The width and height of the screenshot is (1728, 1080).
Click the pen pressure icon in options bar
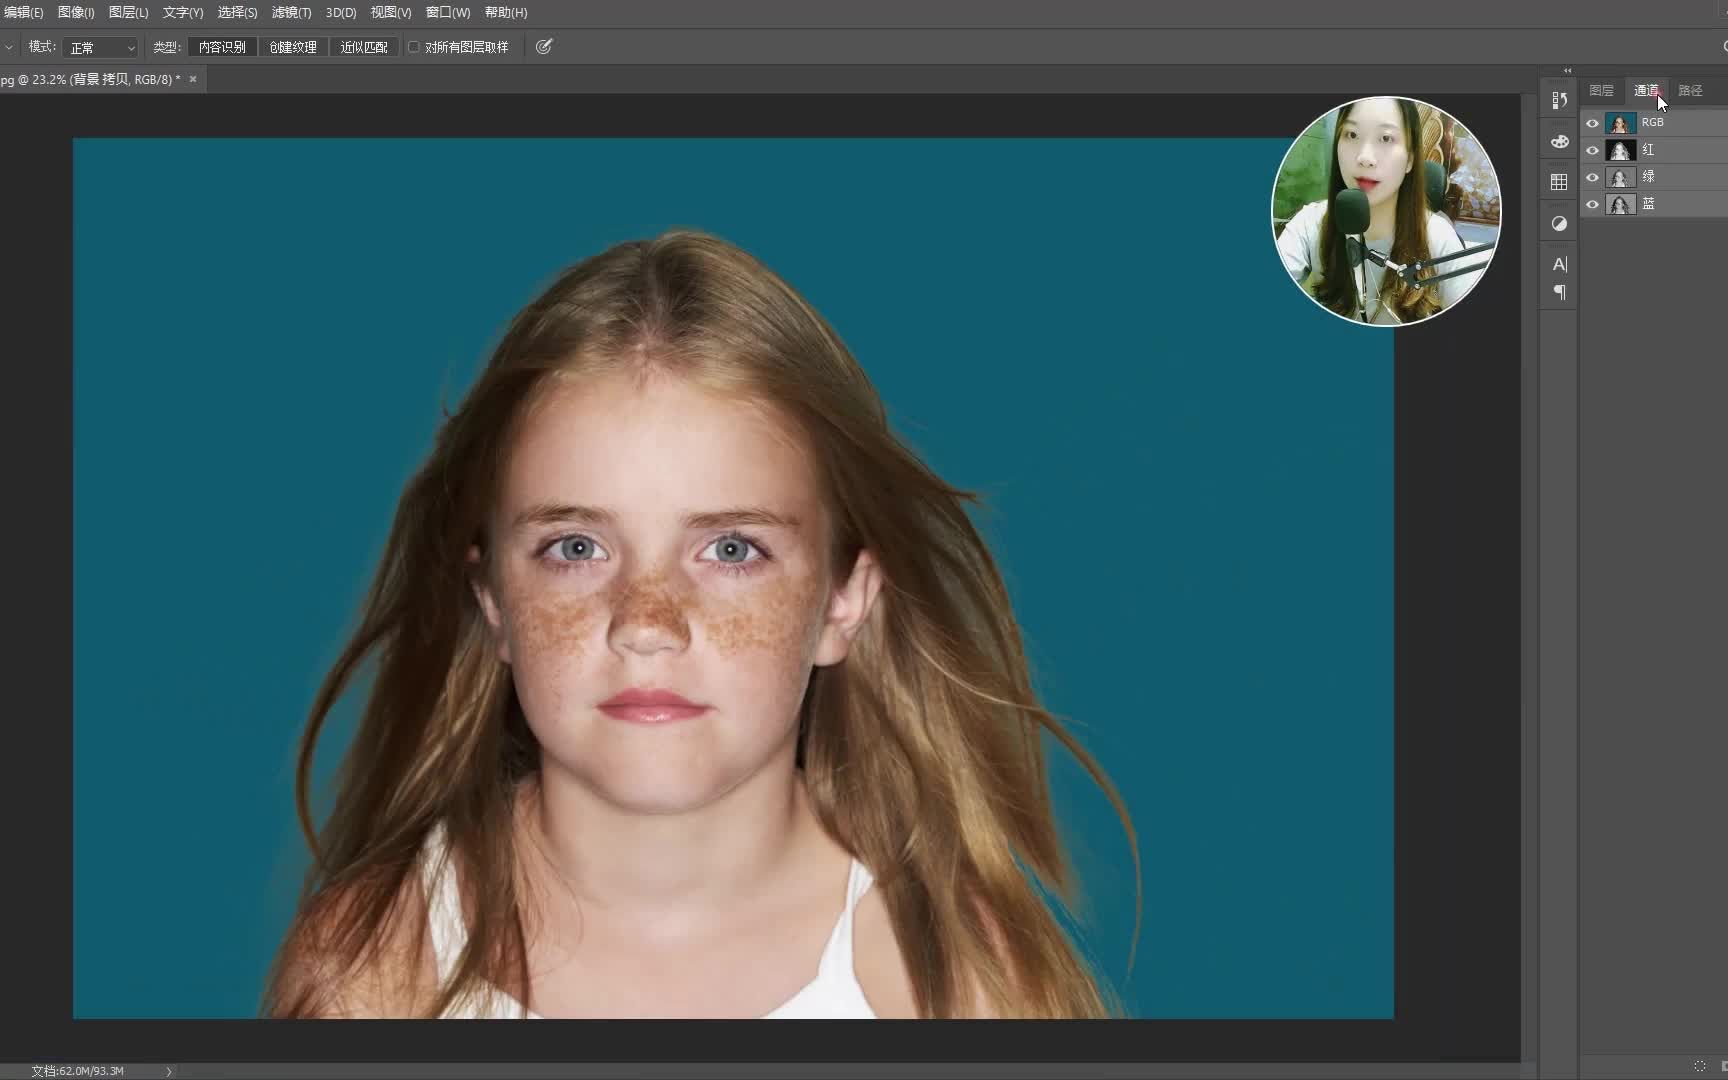click(x=544, y=47)
